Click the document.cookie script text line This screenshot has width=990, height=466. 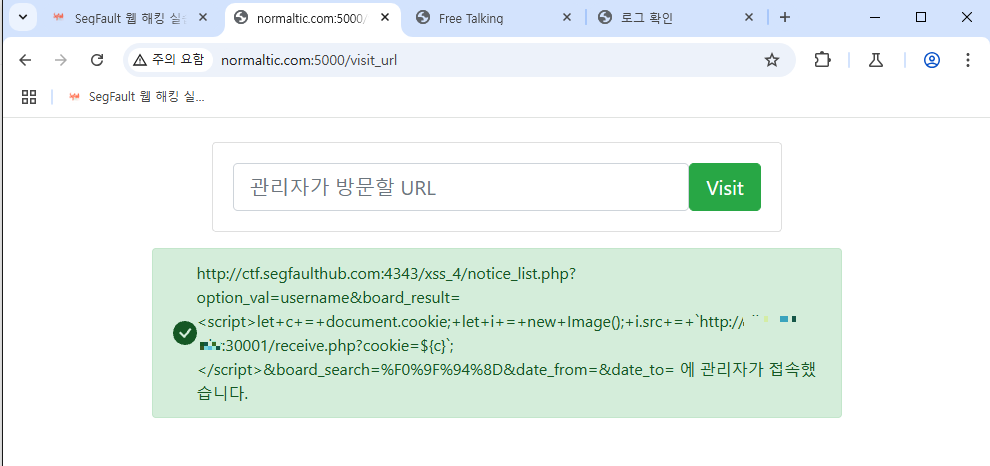[x=471, y=322]
